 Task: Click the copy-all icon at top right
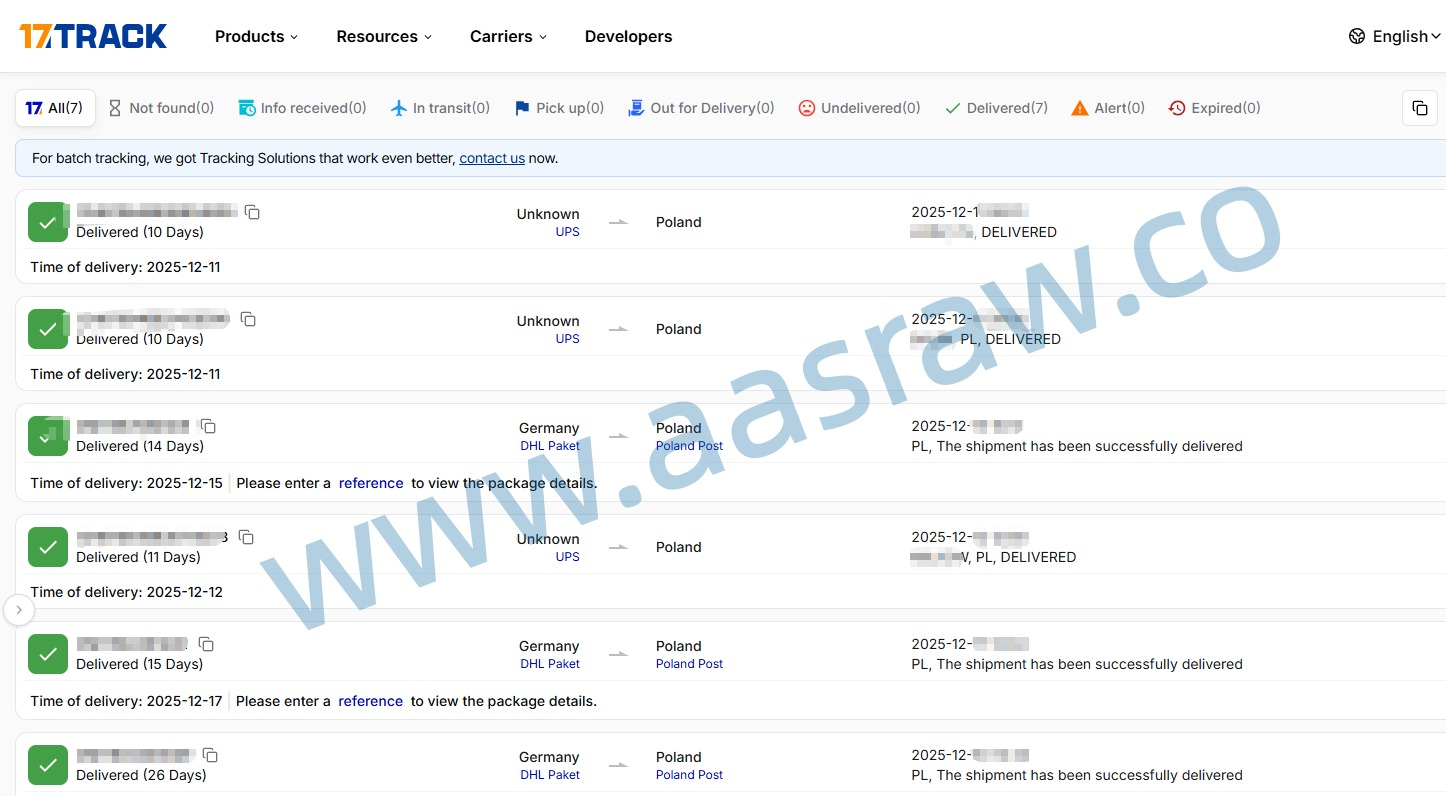[1419, 108]
